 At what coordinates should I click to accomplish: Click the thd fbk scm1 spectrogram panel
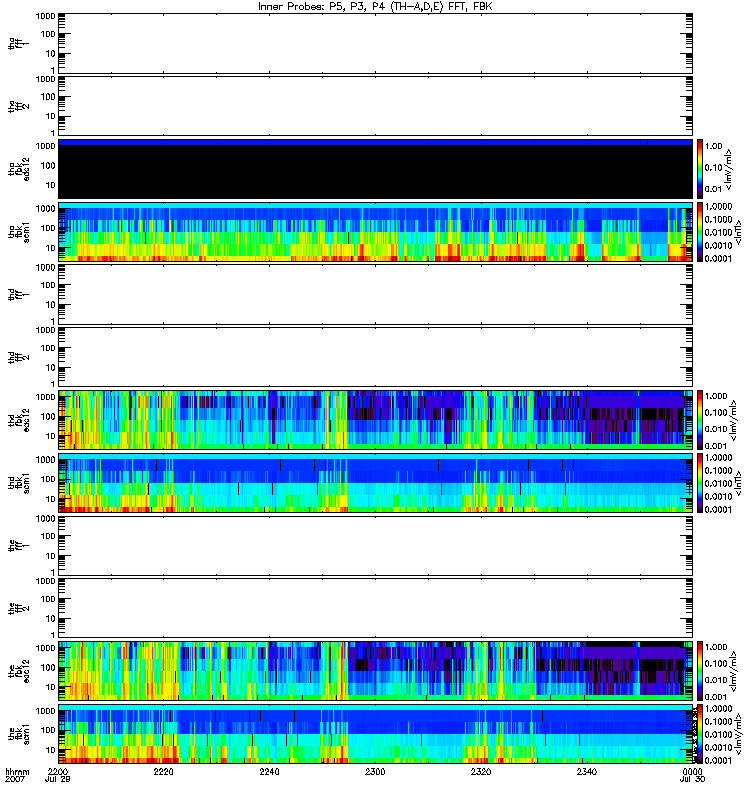(375, 483)
